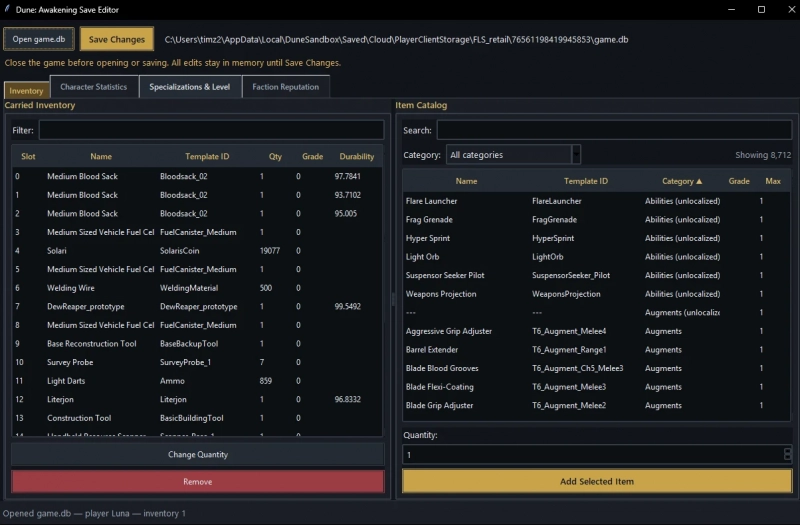The height and width of the screenshot is (525, 800).
Task: Click status bar text Opened game.db
Action: tap(95, 513)
